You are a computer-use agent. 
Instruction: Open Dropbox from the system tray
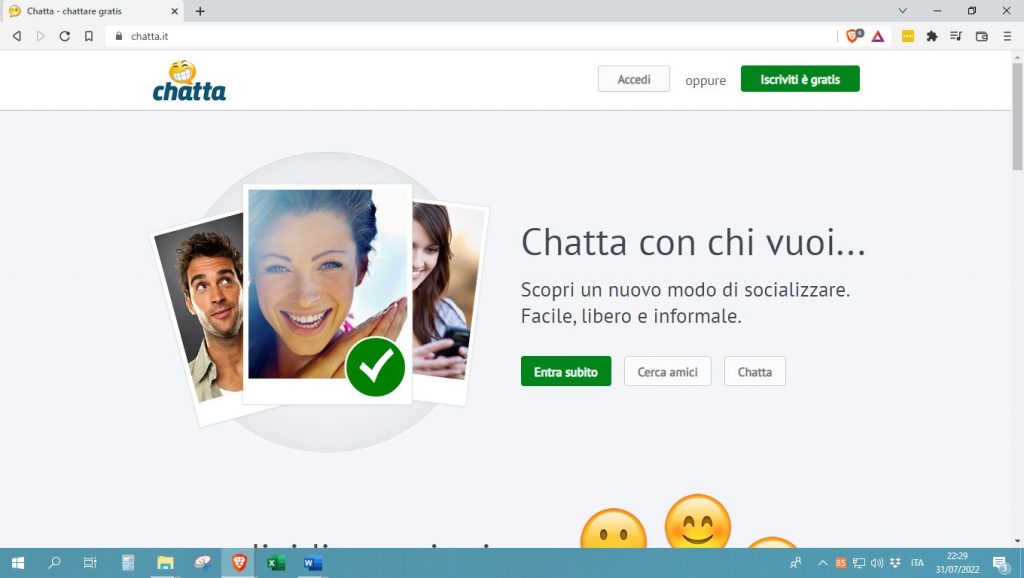coord(896,564)
